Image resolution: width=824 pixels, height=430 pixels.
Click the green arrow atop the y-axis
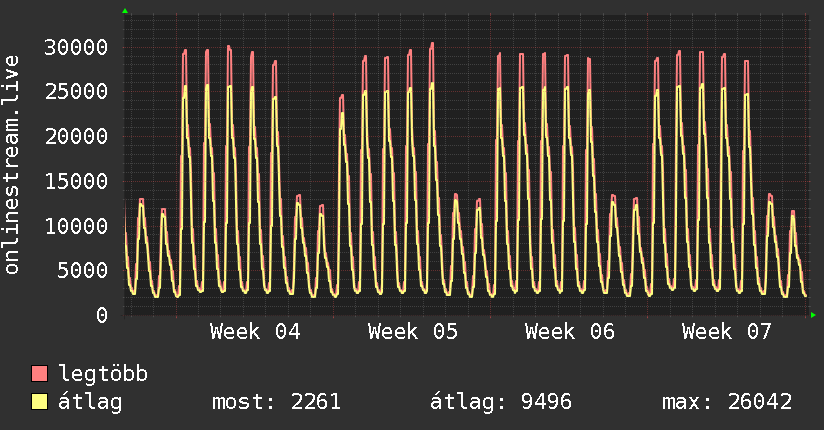pyautogui.click(x=125, y=11)
